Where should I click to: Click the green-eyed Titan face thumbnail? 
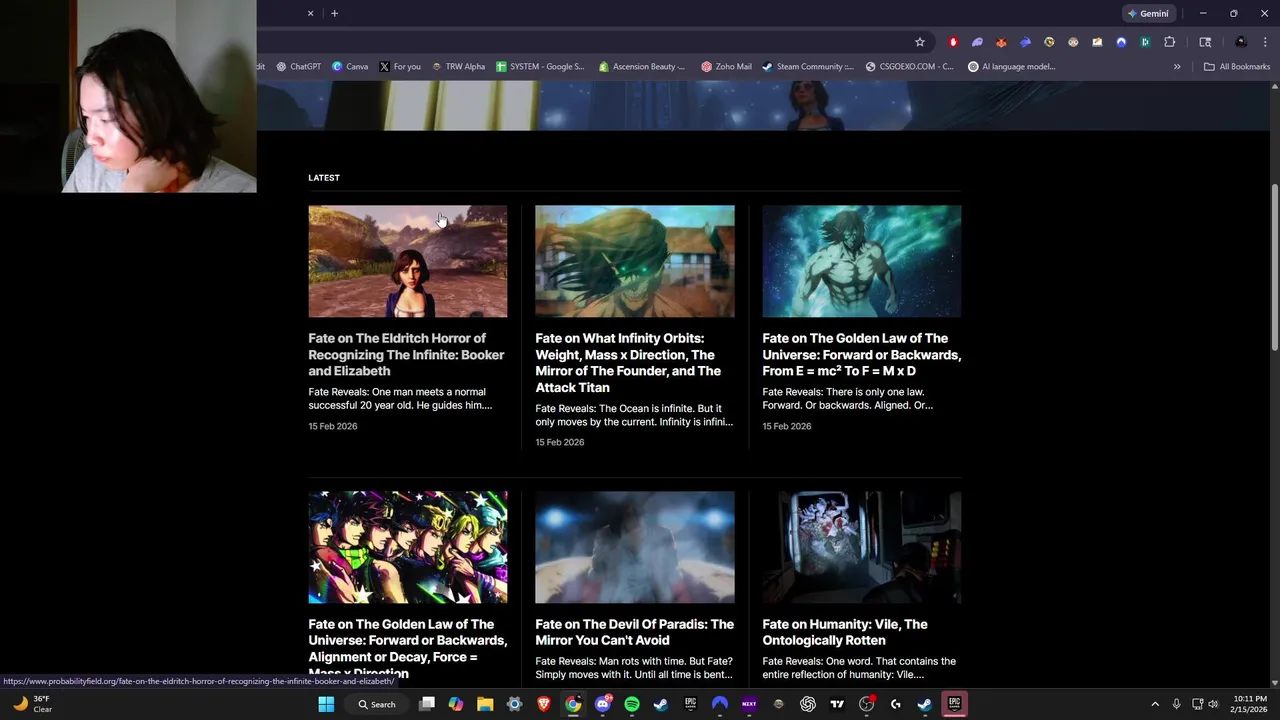(635, 261)
